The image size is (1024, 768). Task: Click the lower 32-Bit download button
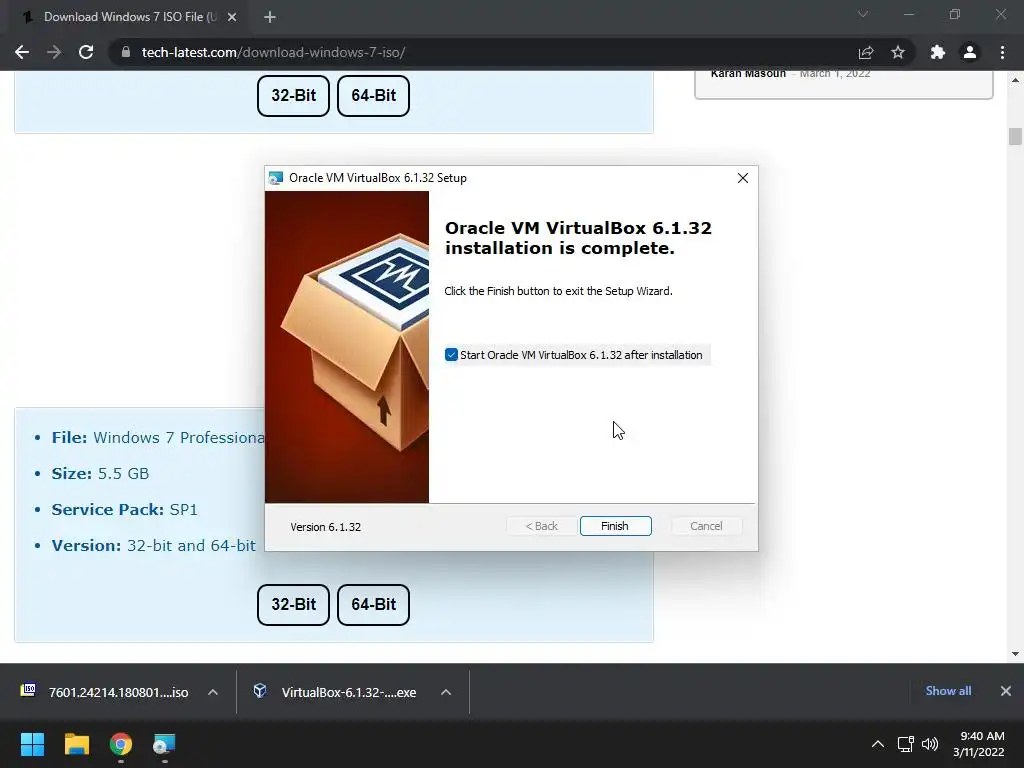[293, 605]
